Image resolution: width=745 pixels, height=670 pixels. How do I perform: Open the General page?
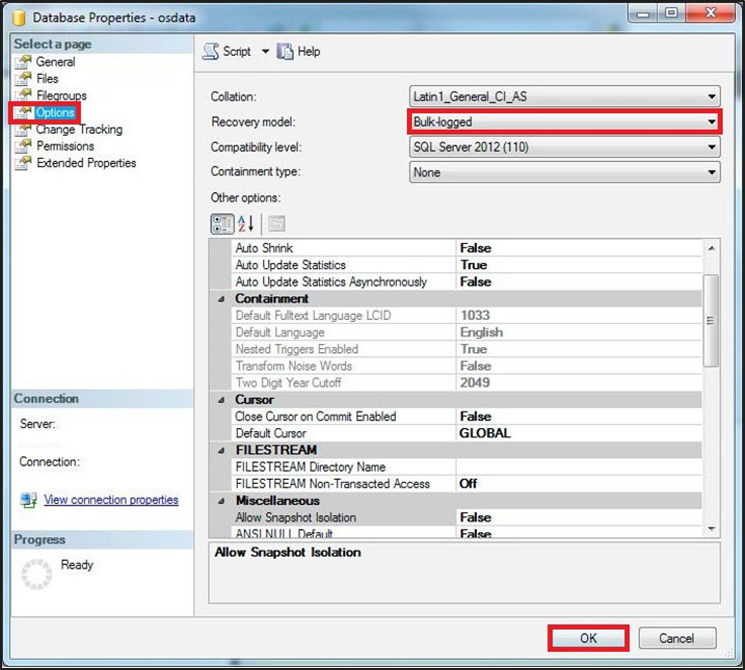(x=56, y=62)
